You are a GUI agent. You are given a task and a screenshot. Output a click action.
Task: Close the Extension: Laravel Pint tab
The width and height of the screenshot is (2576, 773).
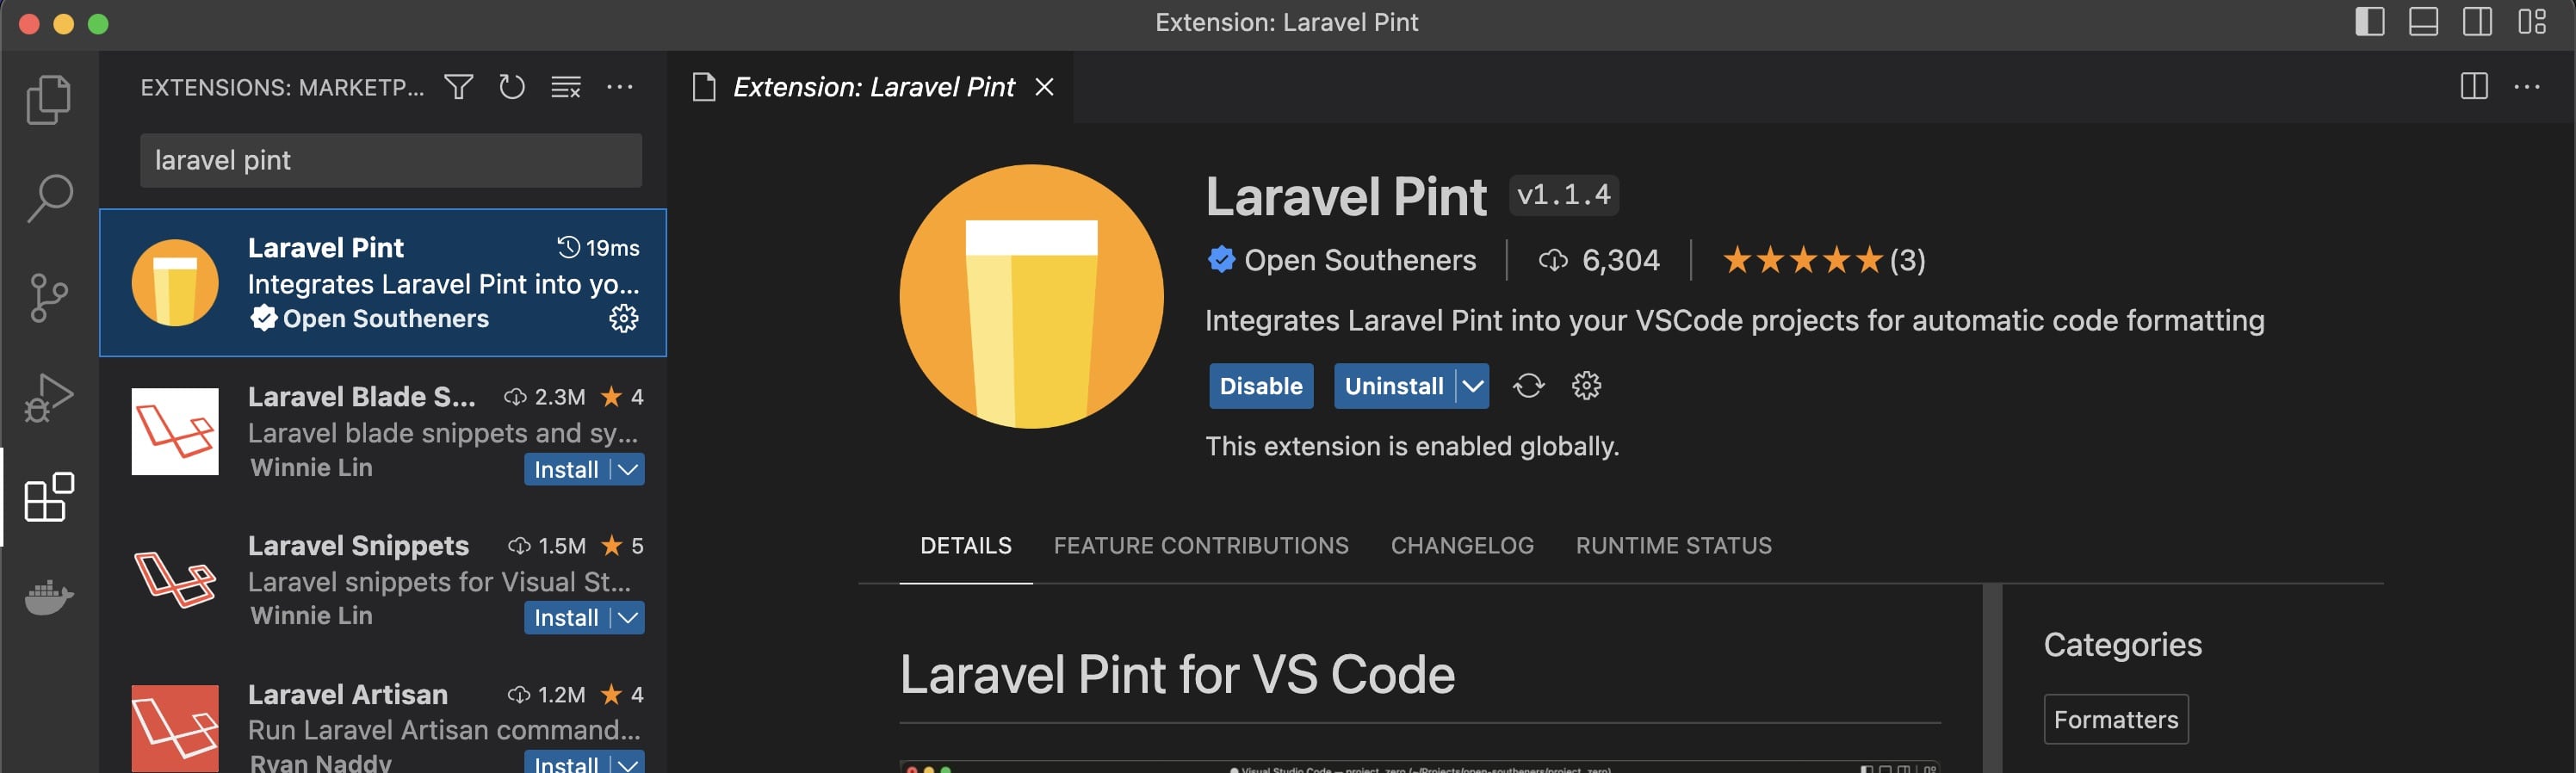click(1044, 87)
